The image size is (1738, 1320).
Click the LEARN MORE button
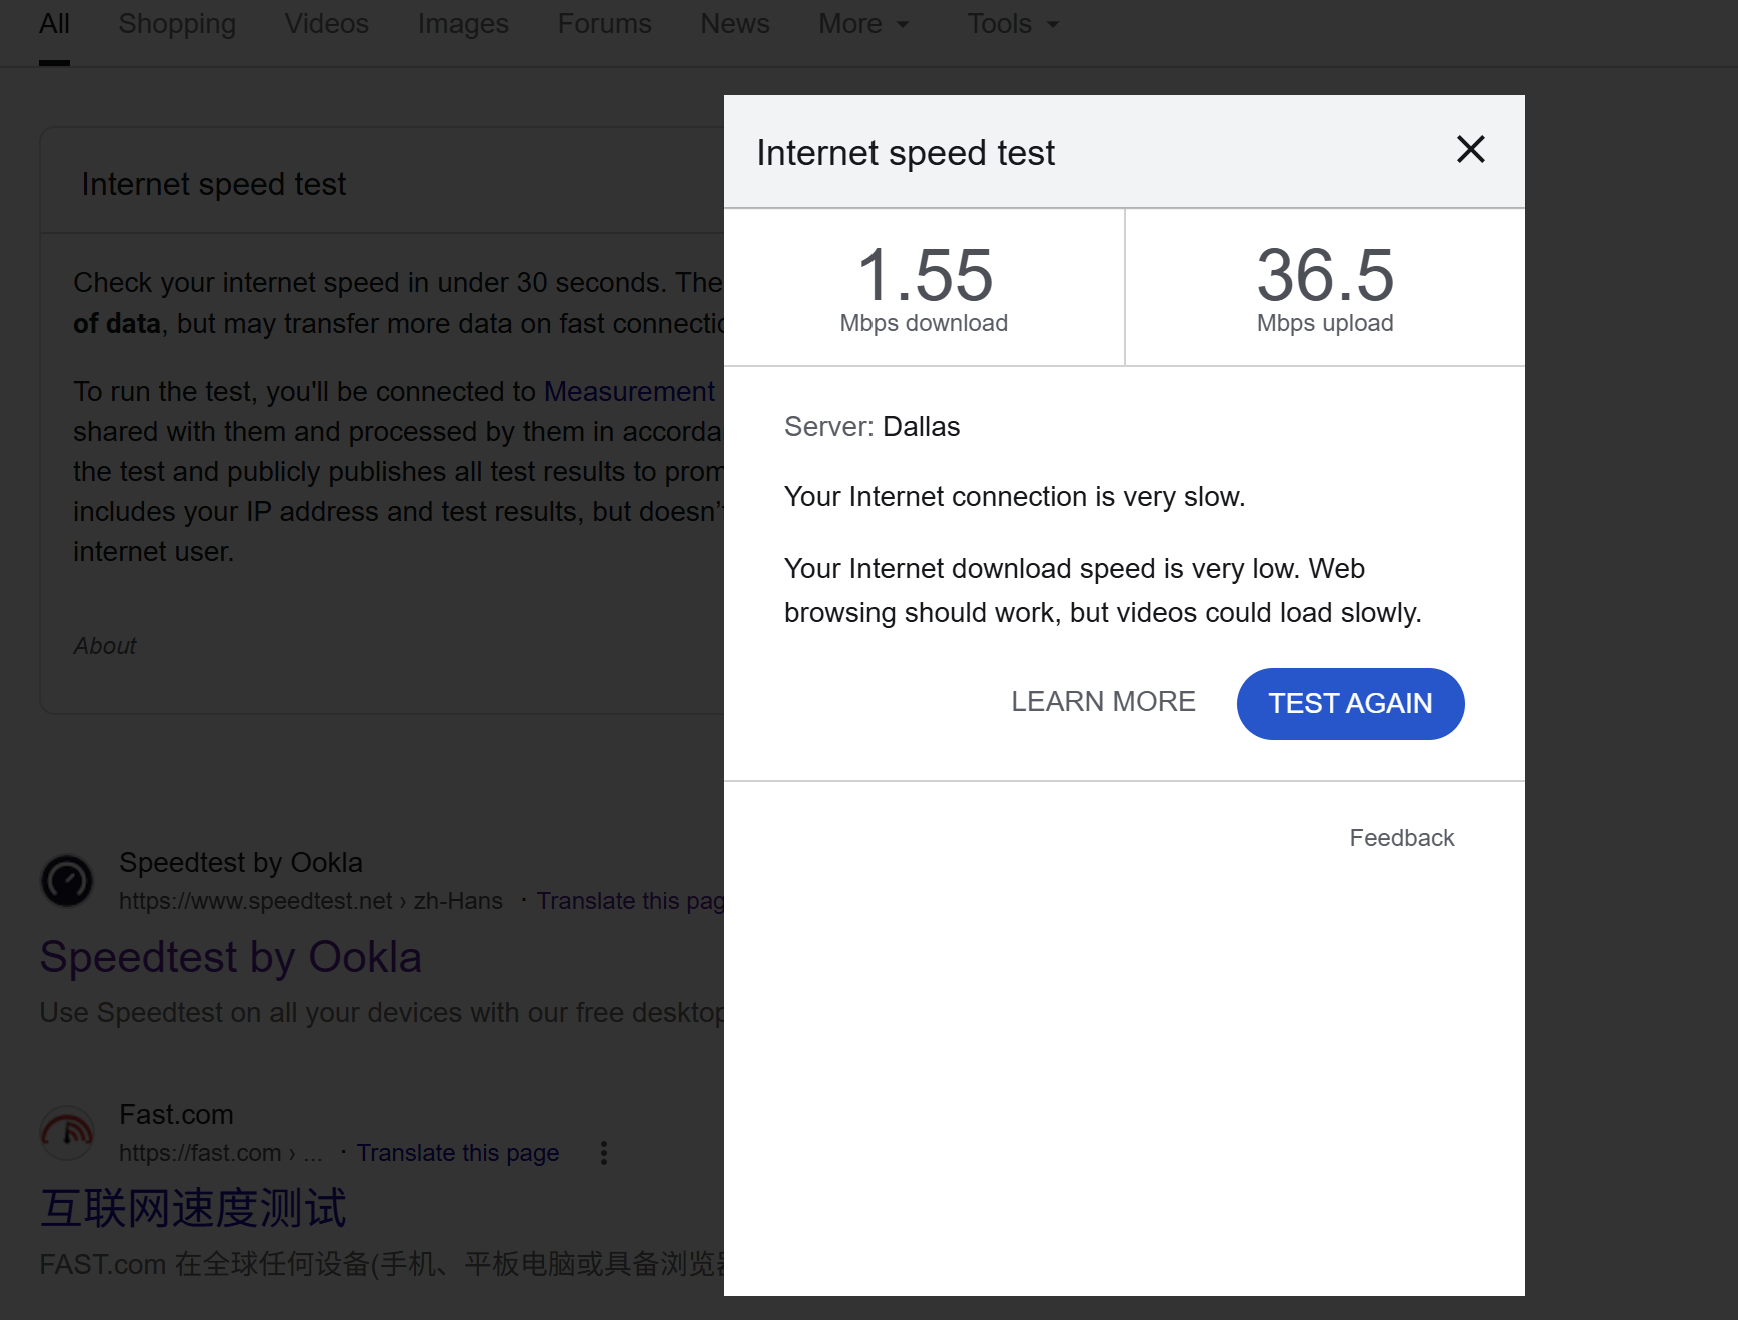tap(1103, 702)
